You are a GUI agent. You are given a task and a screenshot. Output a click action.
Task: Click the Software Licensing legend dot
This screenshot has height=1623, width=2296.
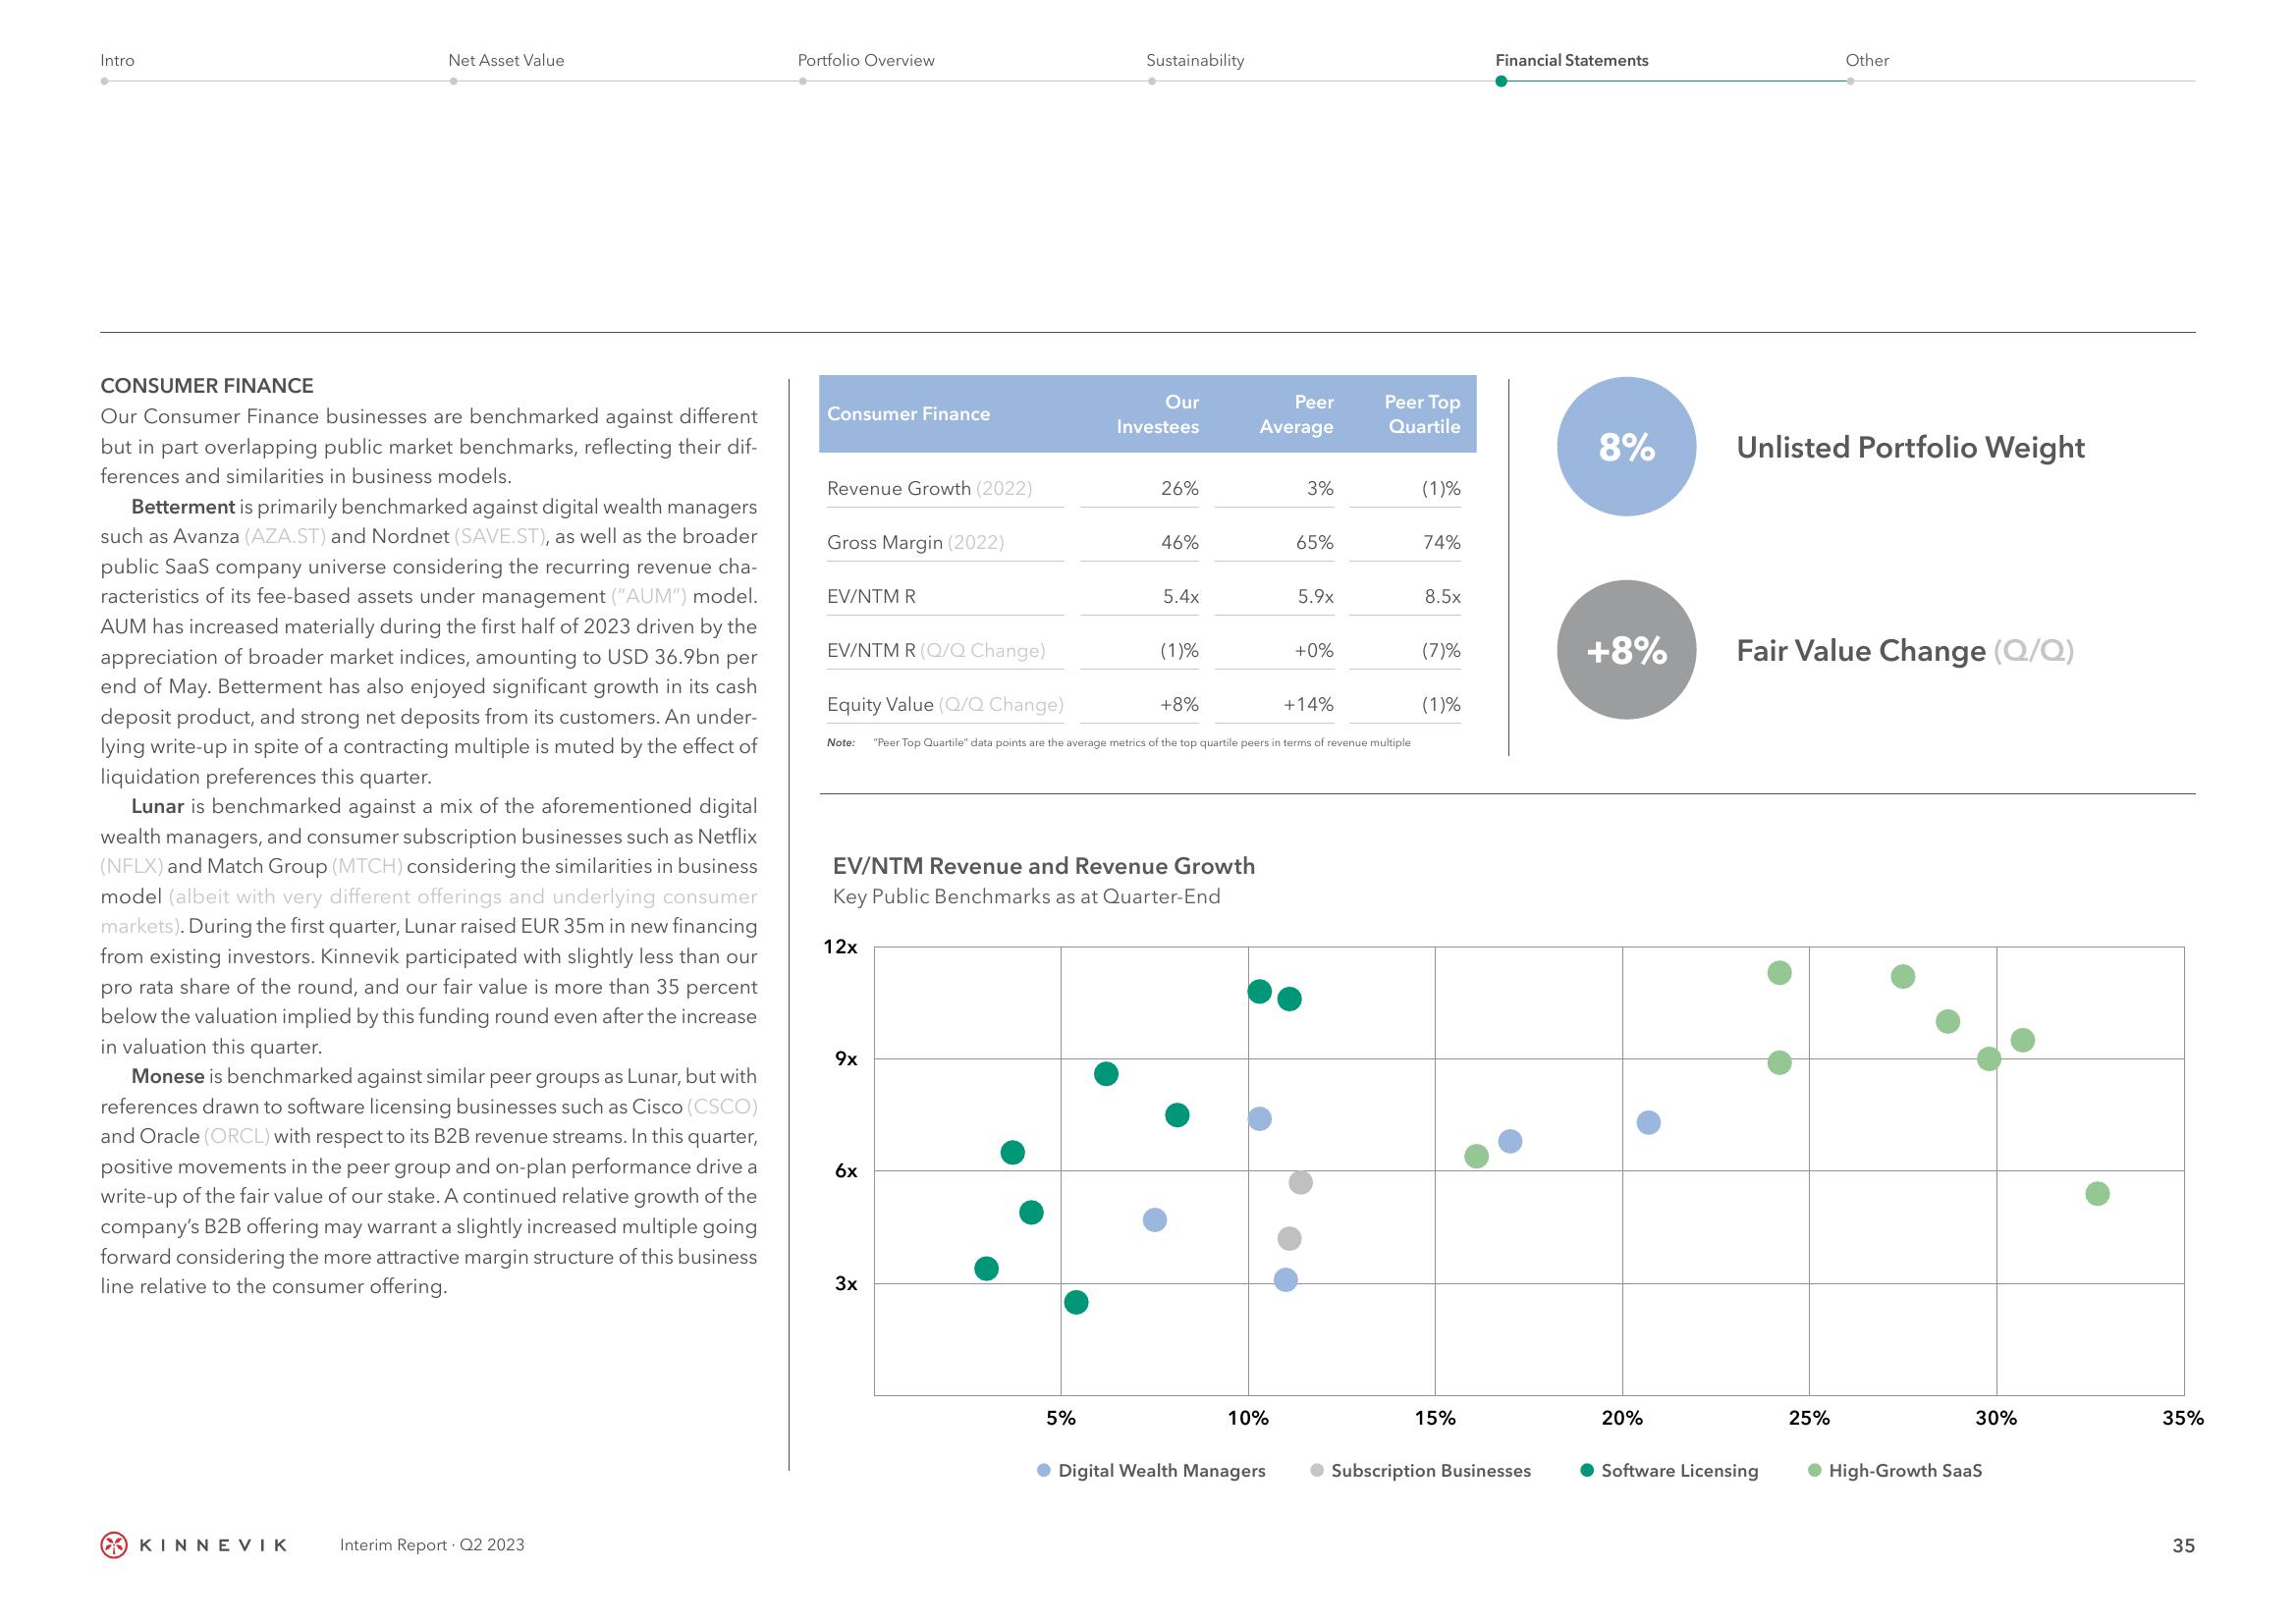tap(1587, 1470)
